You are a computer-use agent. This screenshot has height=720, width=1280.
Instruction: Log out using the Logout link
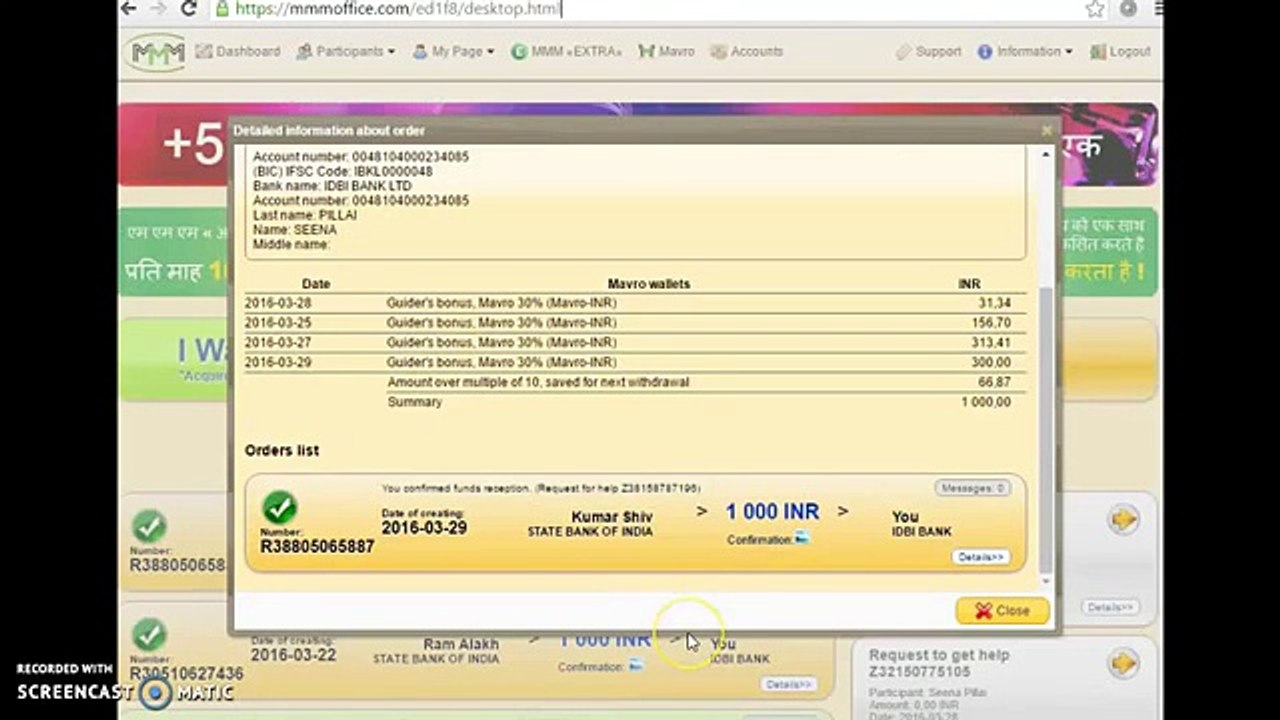click(x=1120, y=51)
